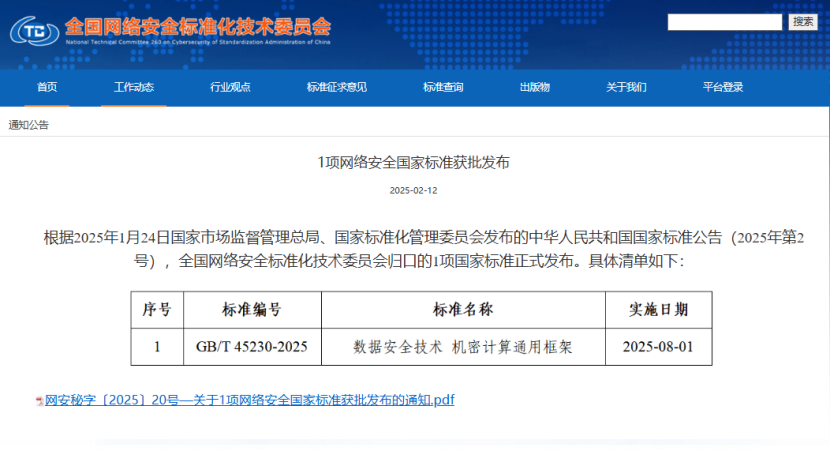
Task: Select the GB/T 45230-2025 table cell
Action: pyautogui.click(x=252, y=347)
